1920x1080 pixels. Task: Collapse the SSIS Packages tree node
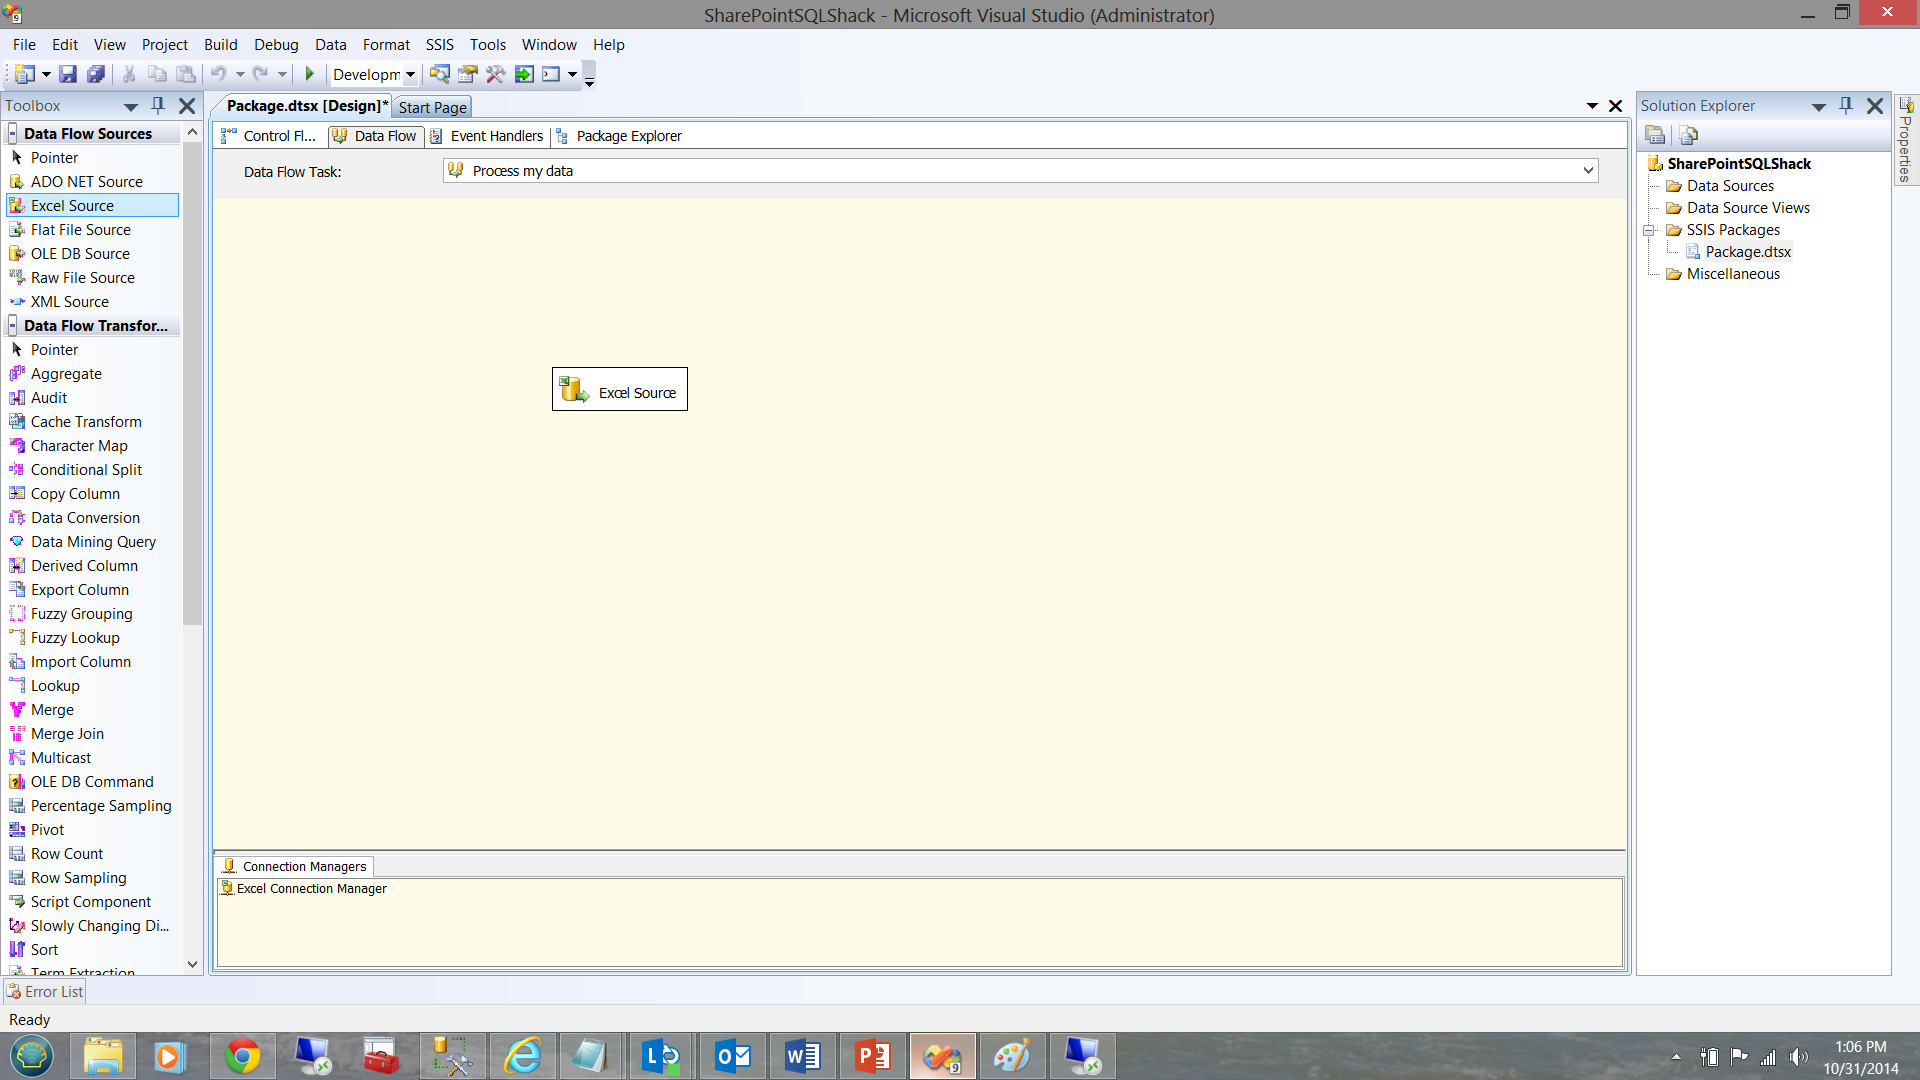(x=1649, y=230)
